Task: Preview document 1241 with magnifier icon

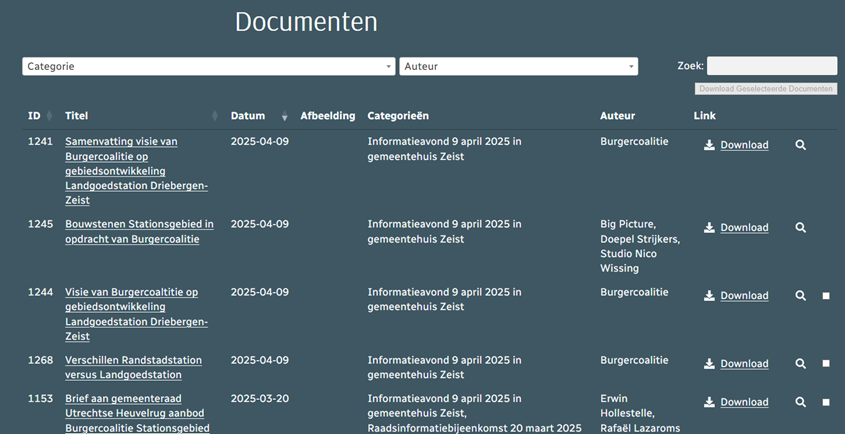Action: click(x=801, y=145)
